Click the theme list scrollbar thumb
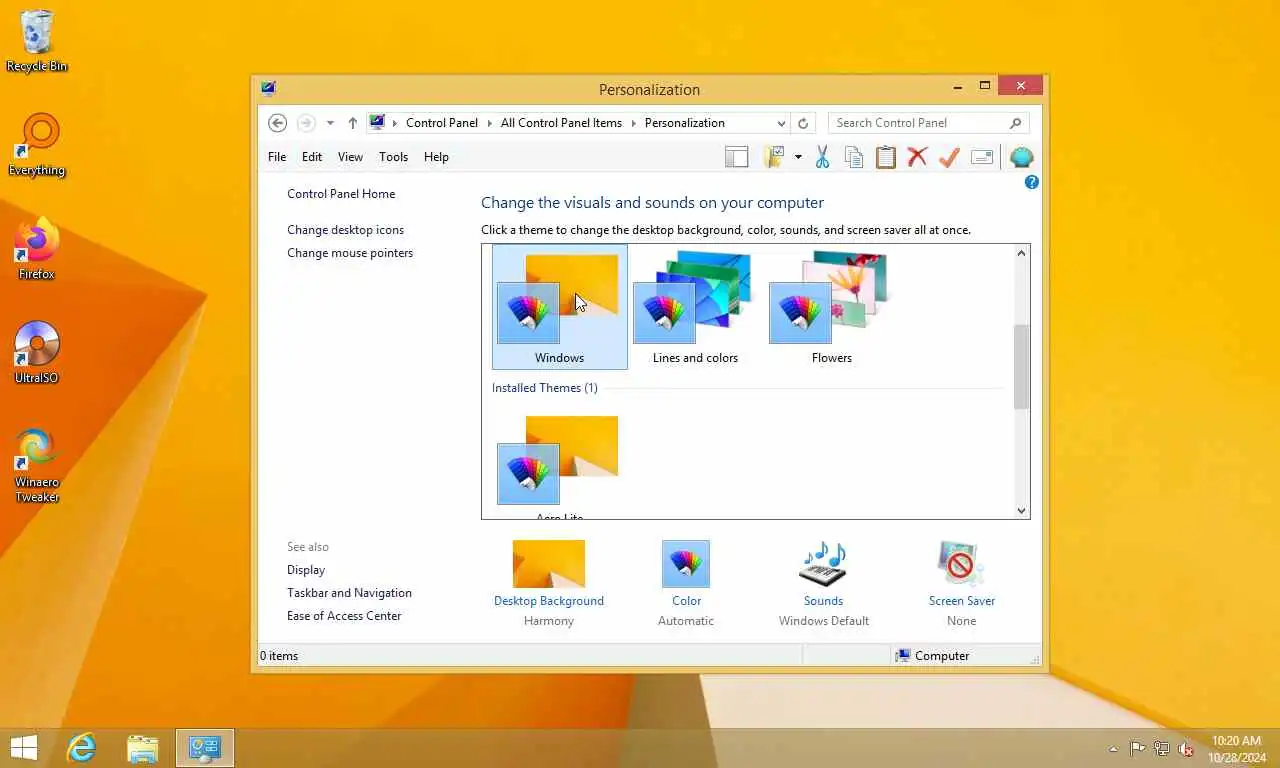The image size is (1280, 768). (x=1021, y=367)
